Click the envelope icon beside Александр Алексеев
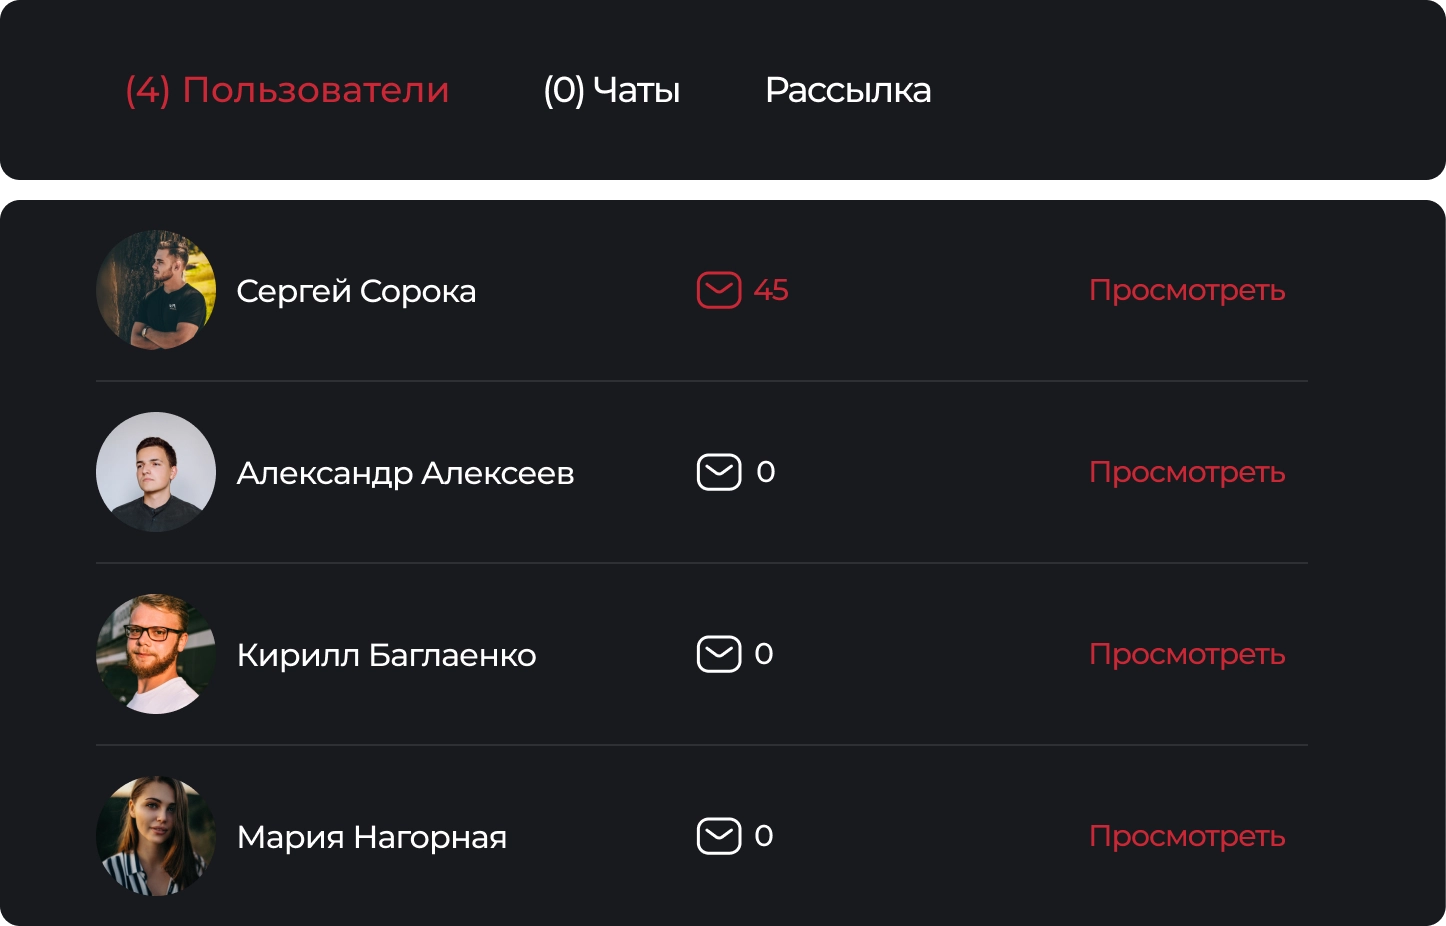The height and width of the screenshot is (926, 1446). pyautogui.click(x=719, y=472)
